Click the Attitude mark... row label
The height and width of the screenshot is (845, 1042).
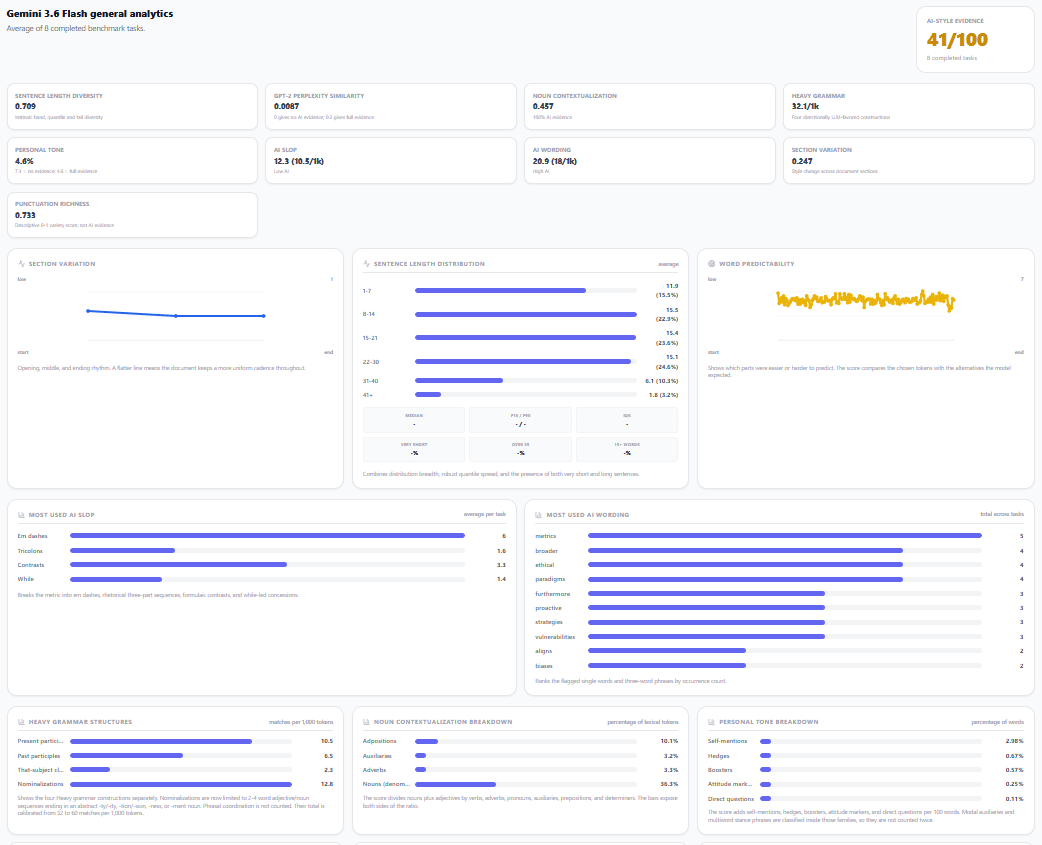point(730,784)
